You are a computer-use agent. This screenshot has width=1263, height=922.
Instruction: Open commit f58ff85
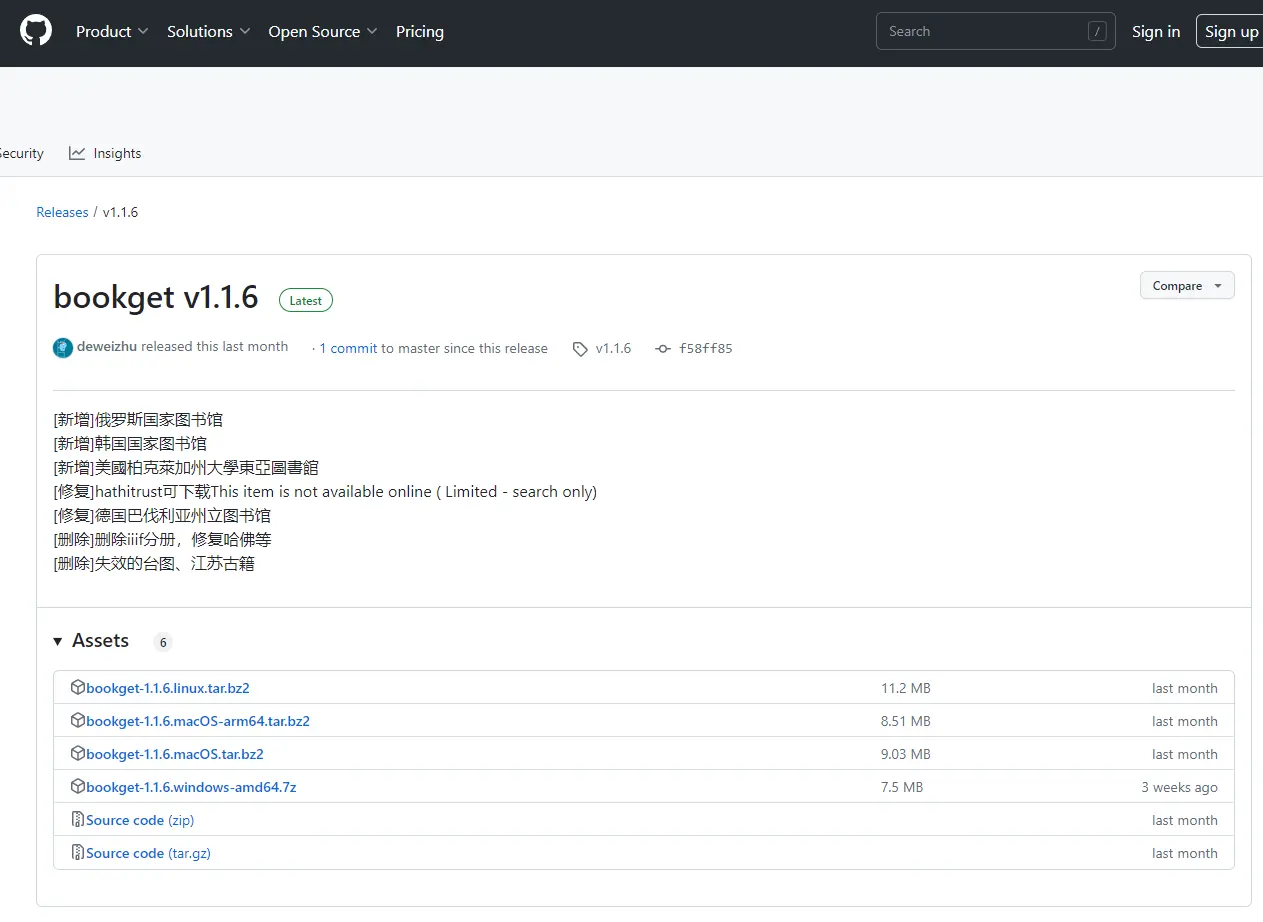tap(706, 349)
